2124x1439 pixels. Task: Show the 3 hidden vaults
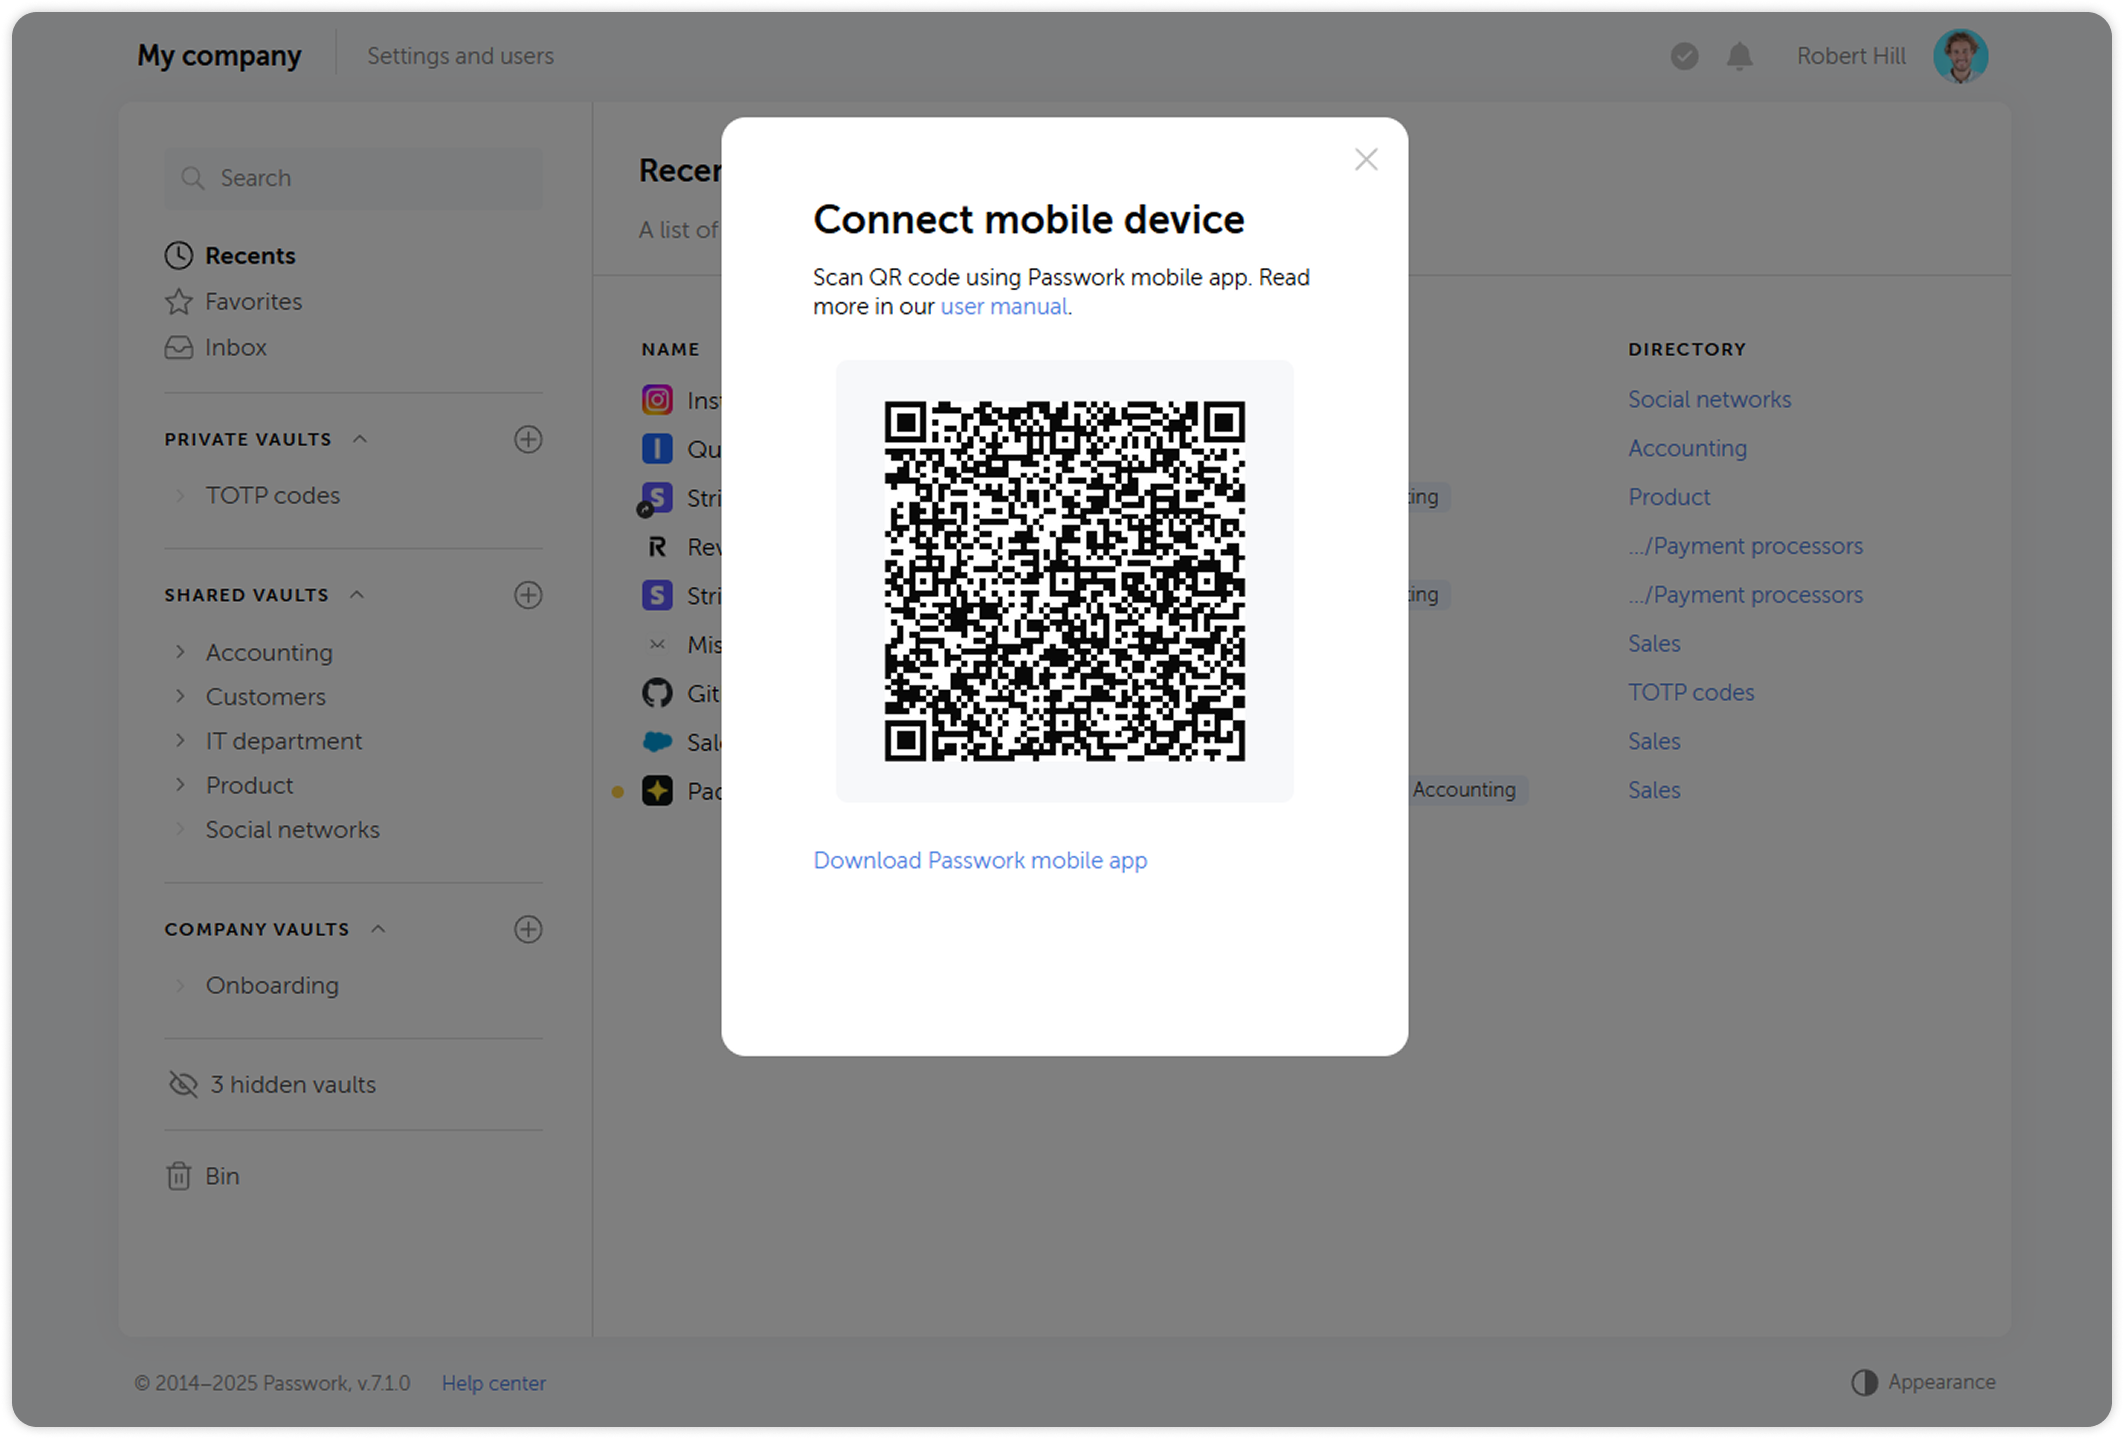pos(292,1084)
